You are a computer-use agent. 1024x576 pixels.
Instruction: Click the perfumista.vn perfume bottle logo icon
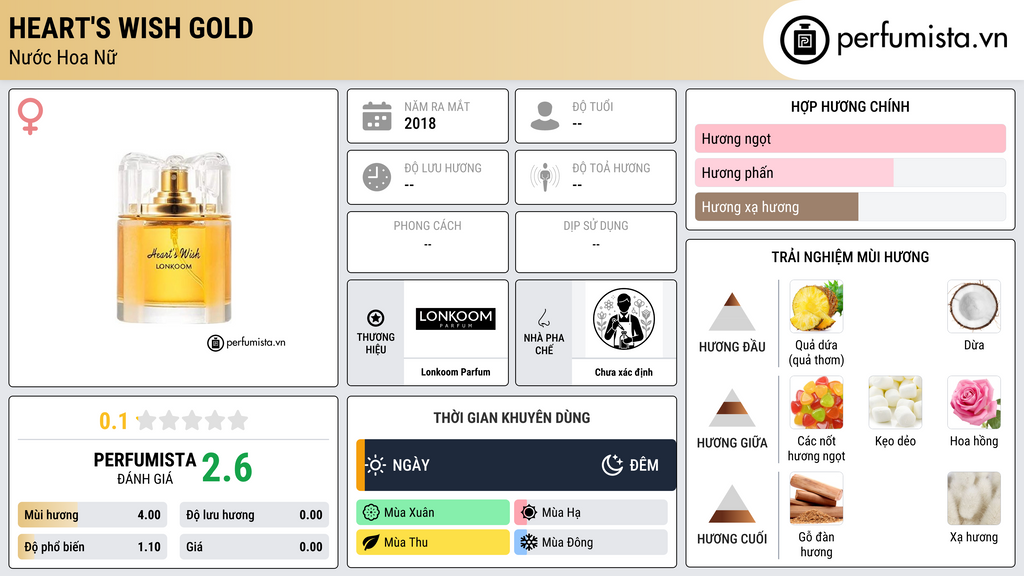(805, 40)
